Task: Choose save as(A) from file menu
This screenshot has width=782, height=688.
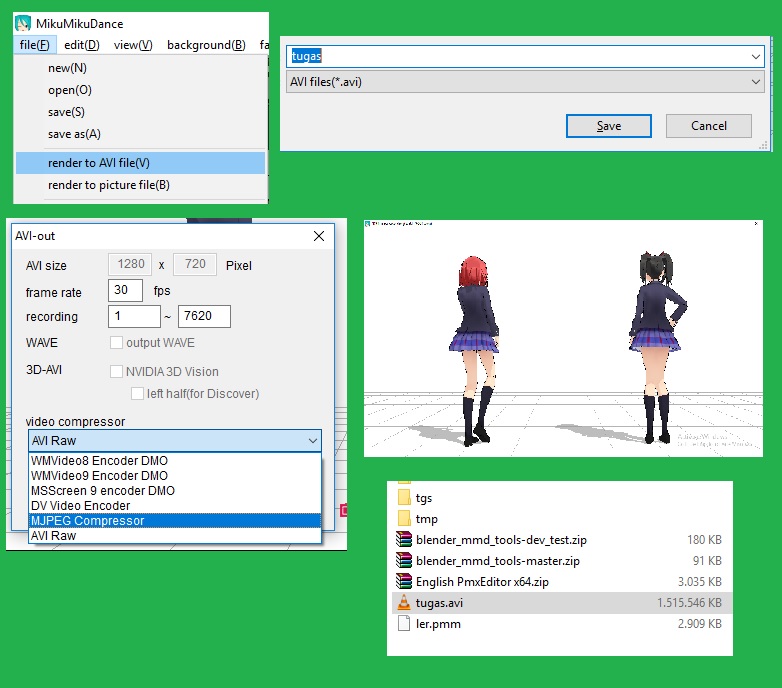Action: (x=140, y=134)
